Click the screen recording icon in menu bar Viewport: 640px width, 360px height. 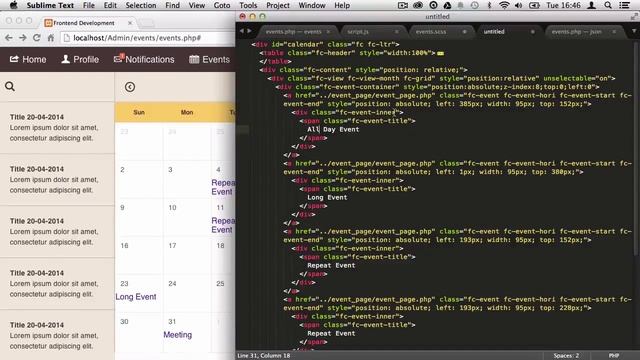[403, 5]
